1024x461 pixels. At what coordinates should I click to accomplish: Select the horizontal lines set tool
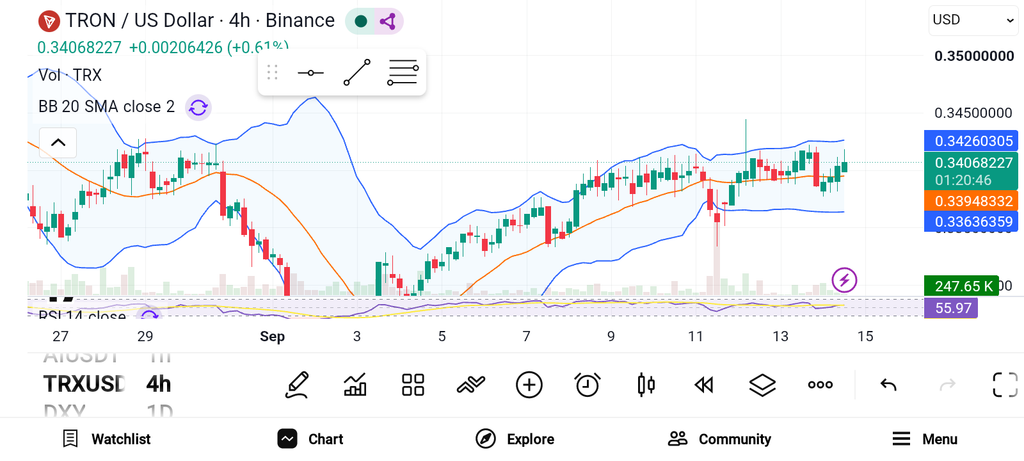point(402,72)
